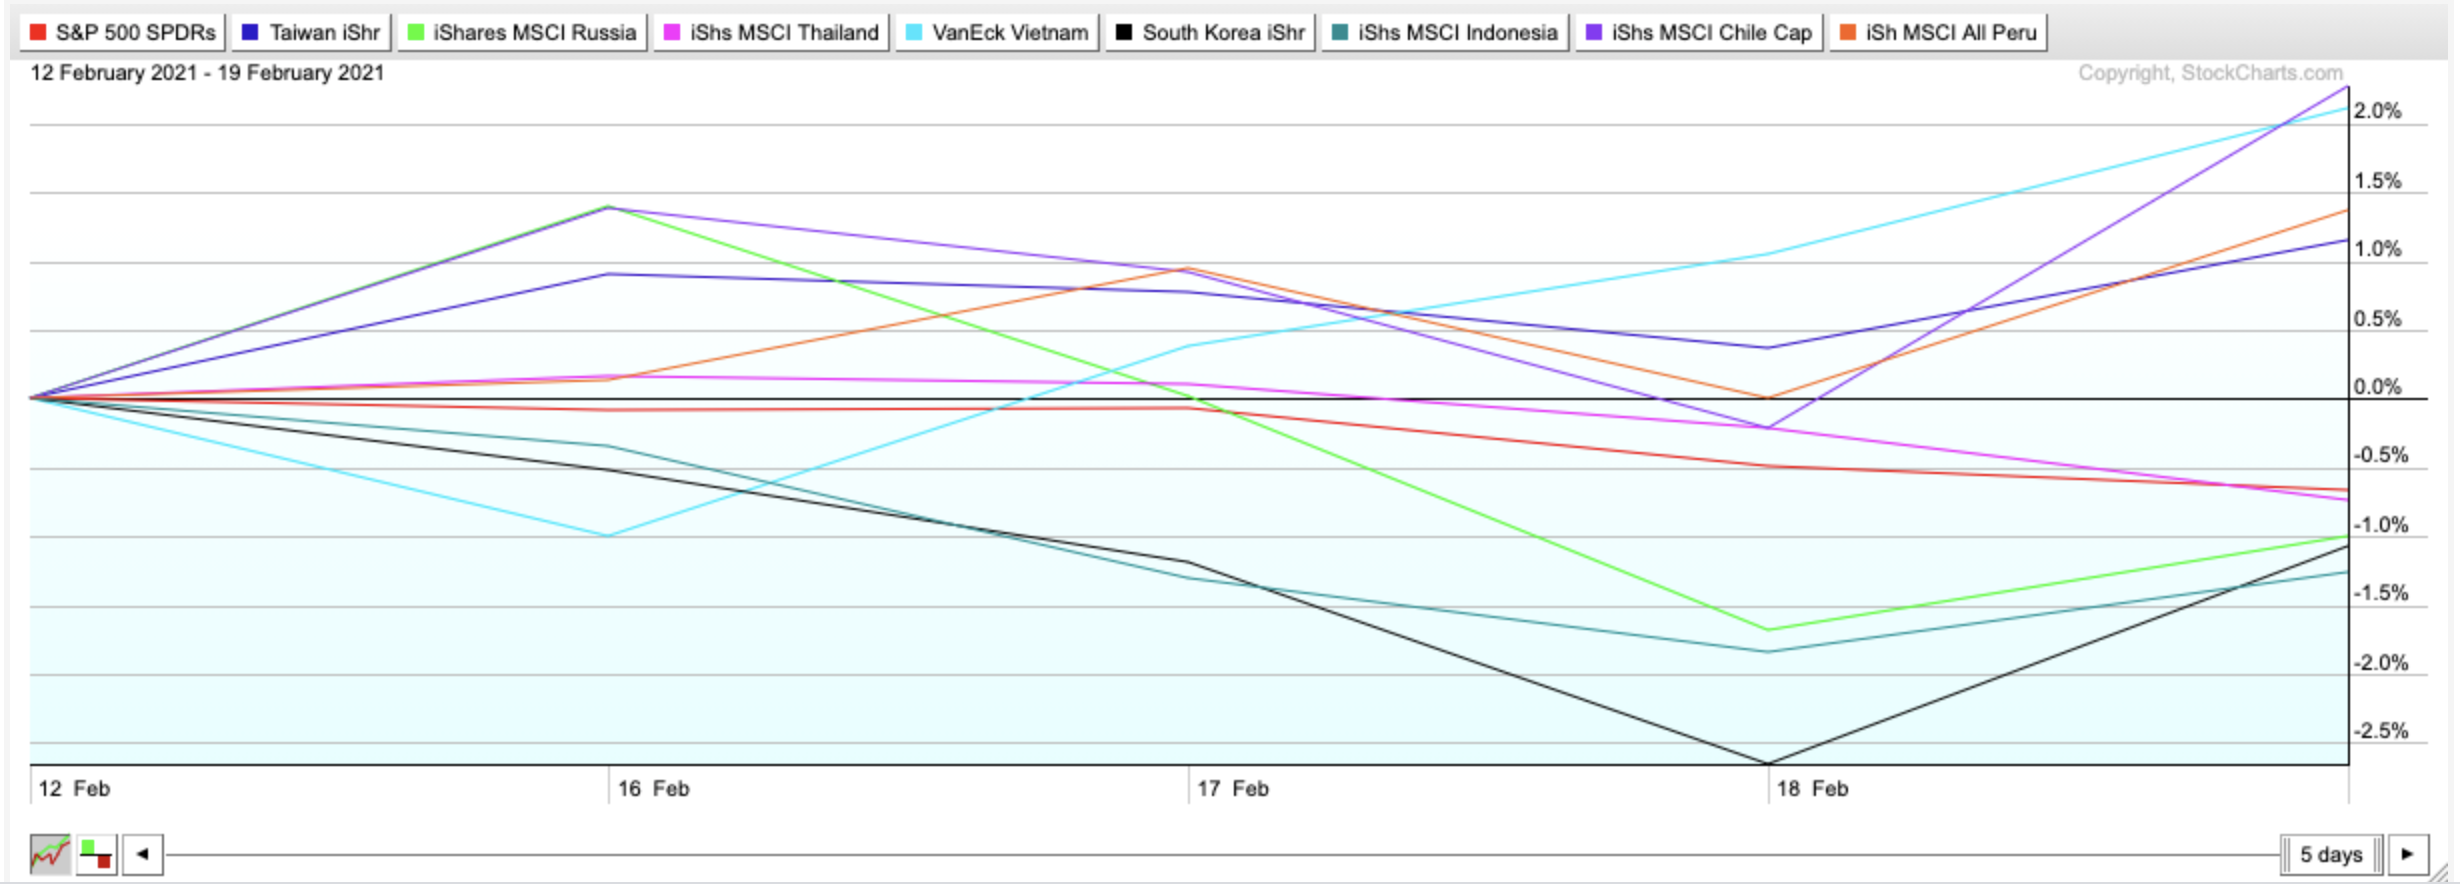Toggle the Taiwan iShr series button
The height and width of the screenshot is (888, 2460).
click(x=311, y=32)
